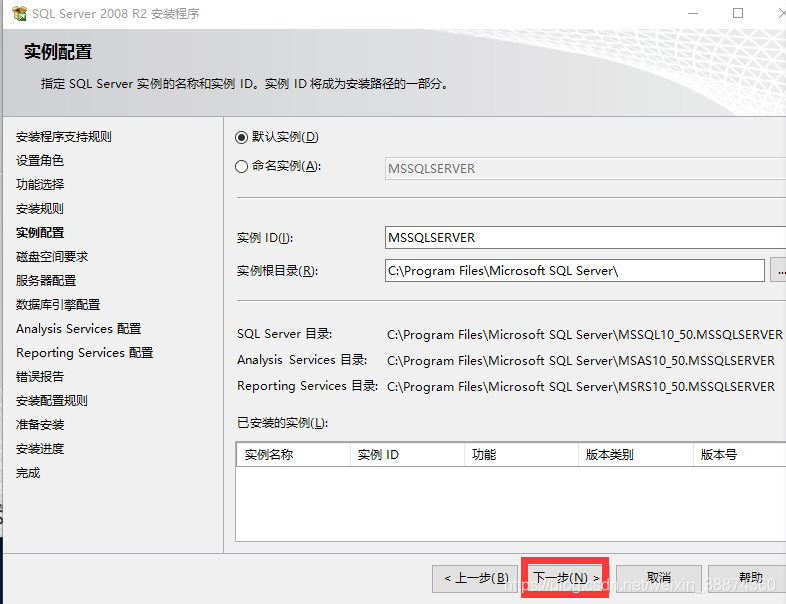Click the 实例 ID input field
The image size is (786, 604).
(585, 238)
